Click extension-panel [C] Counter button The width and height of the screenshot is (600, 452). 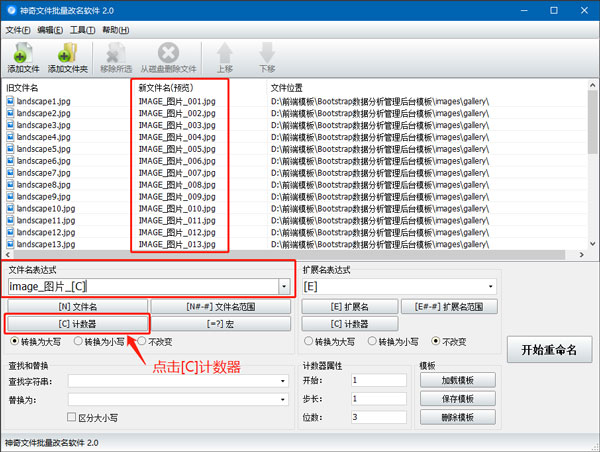[x=350, y=324]
